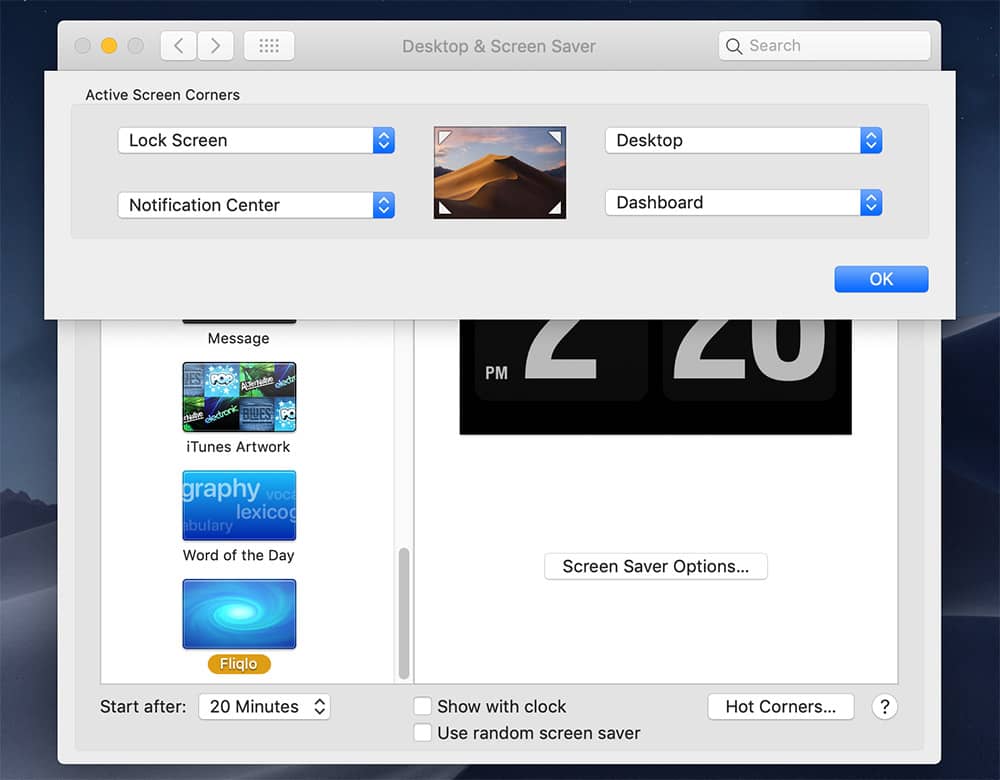Open the Hot Corners dialog
Viewport: 1000px width, 780px height.
pyautogui.click(x=780, y=706)
